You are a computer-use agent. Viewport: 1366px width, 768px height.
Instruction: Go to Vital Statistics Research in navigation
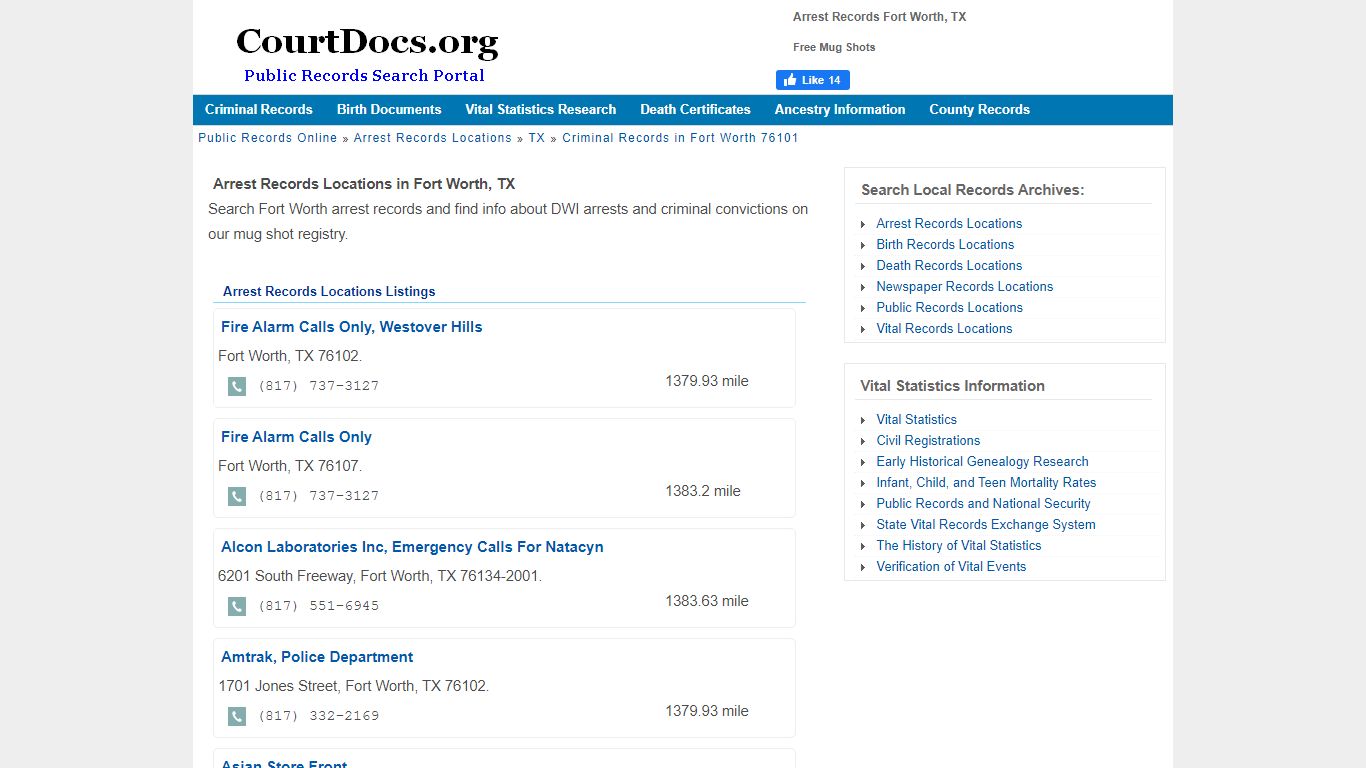[540, 109]
